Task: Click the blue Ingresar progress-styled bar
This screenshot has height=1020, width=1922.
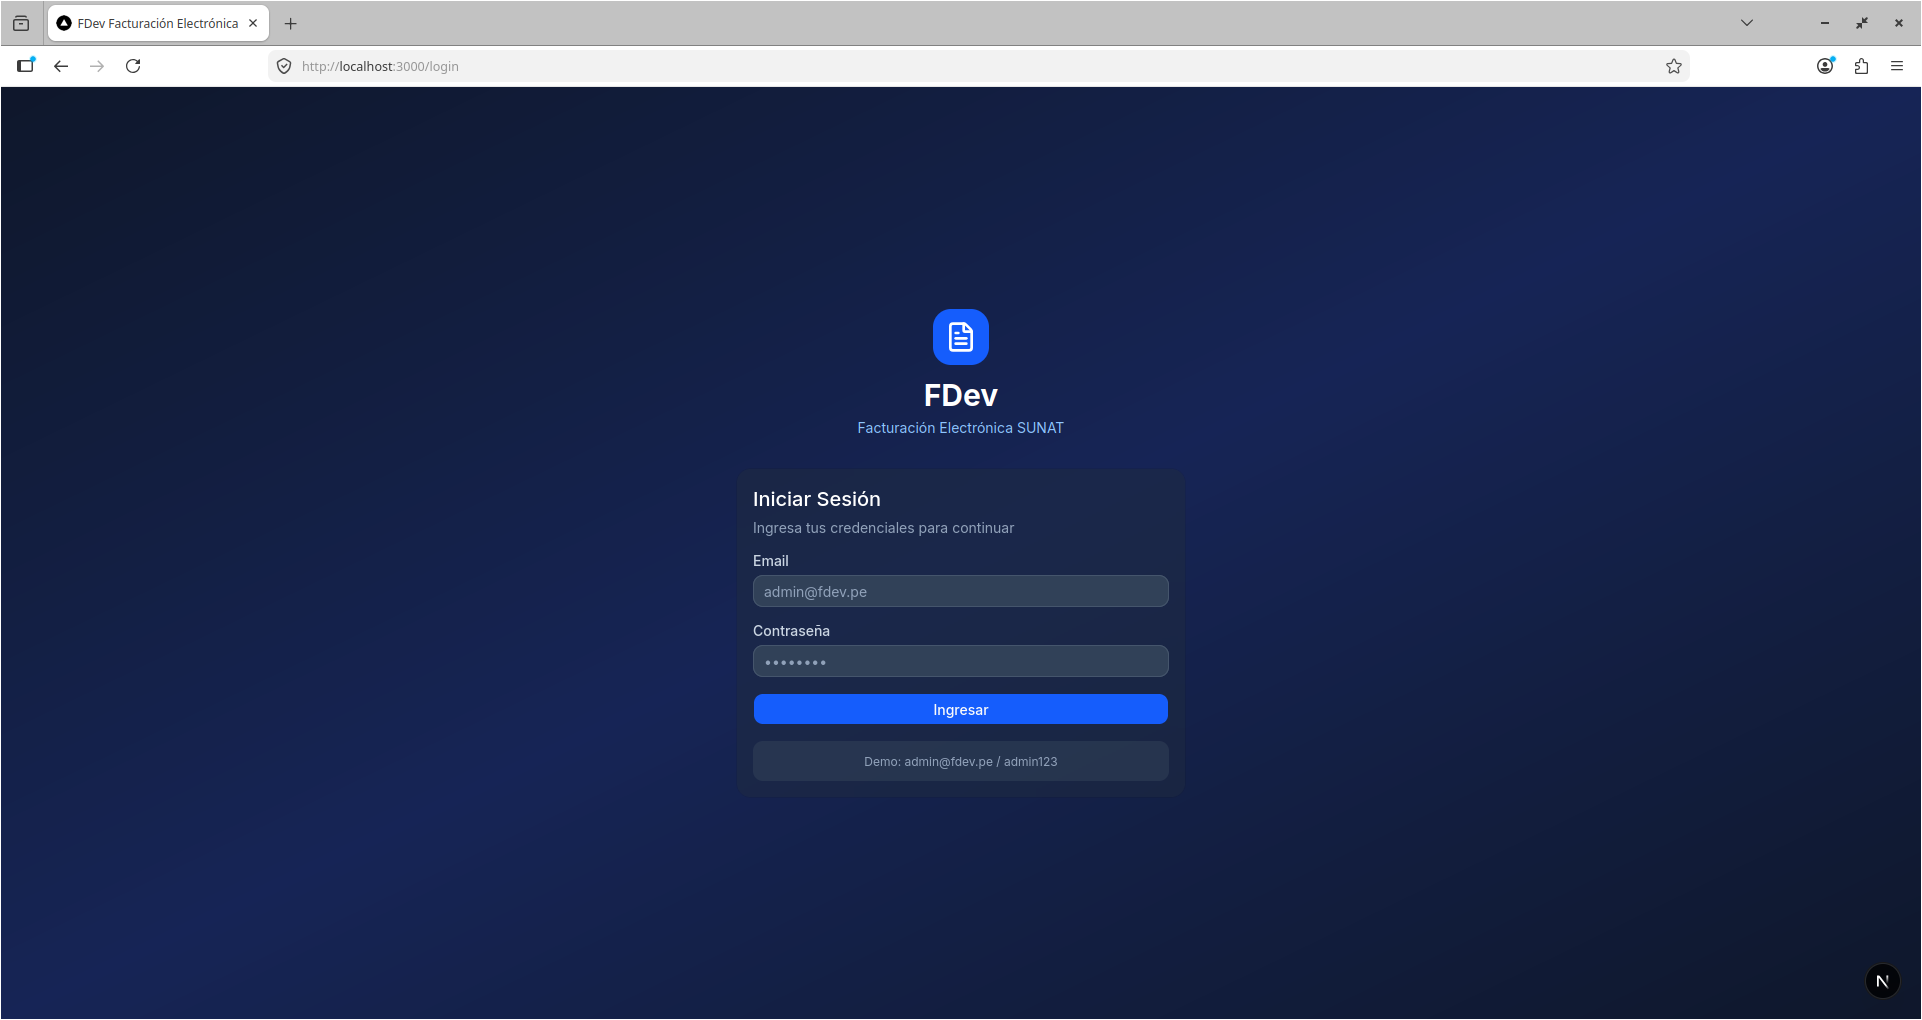Action: (960, 709)
